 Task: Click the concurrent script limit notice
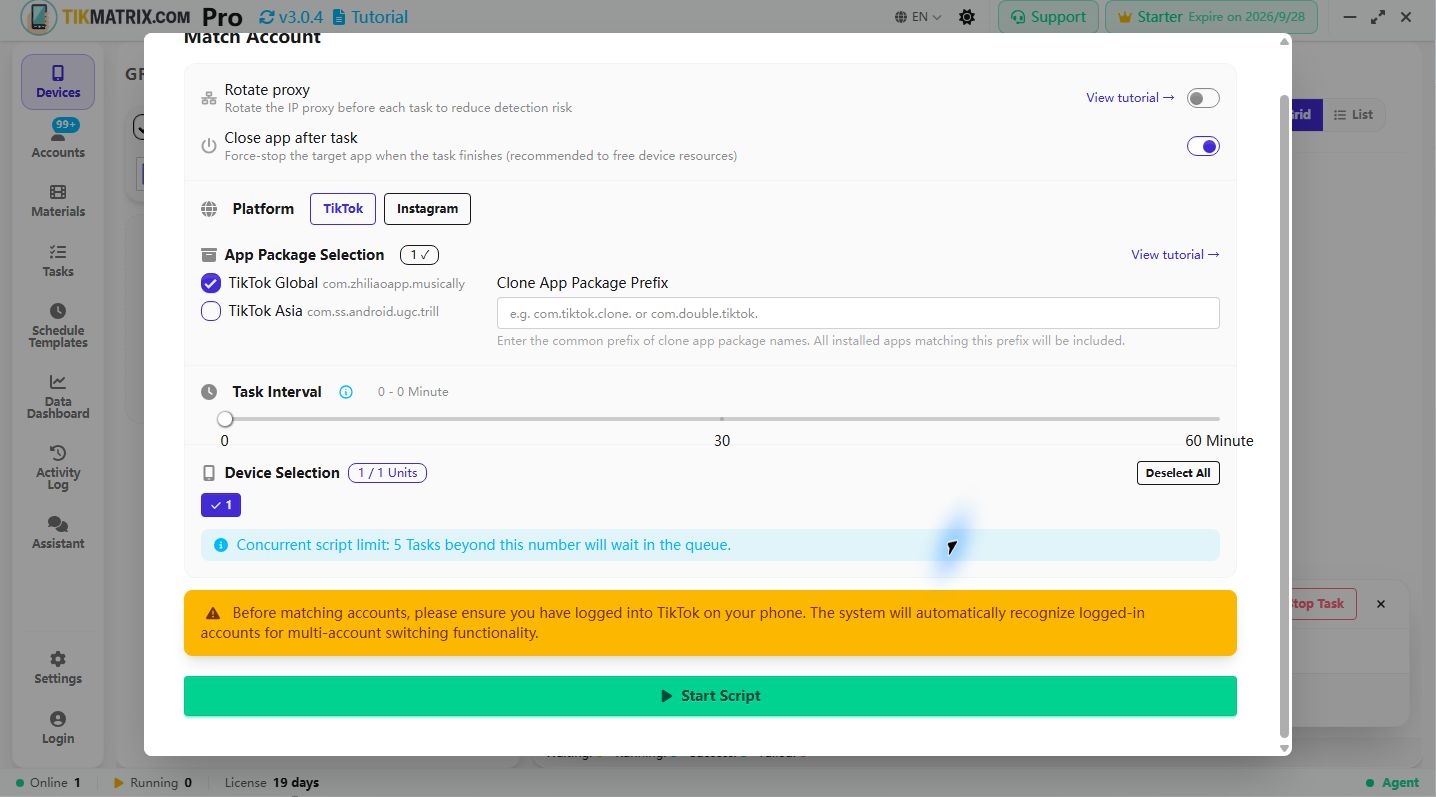coord(710,545)
